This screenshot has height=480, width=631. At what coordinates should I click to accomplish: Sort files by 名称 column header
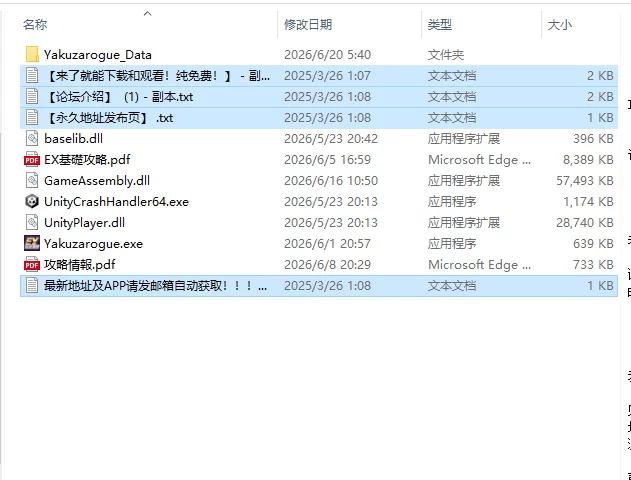coord(35,25)
